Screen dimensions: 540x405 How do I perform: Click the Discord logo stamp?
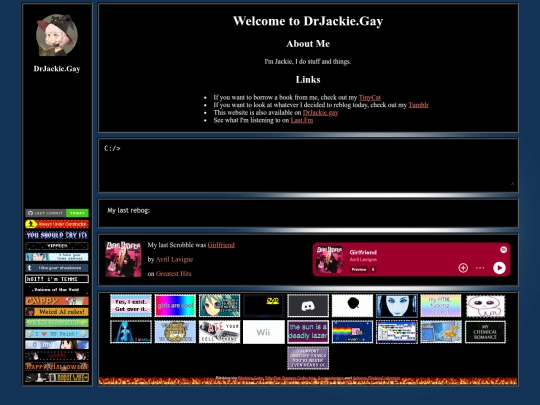(308, 305)
